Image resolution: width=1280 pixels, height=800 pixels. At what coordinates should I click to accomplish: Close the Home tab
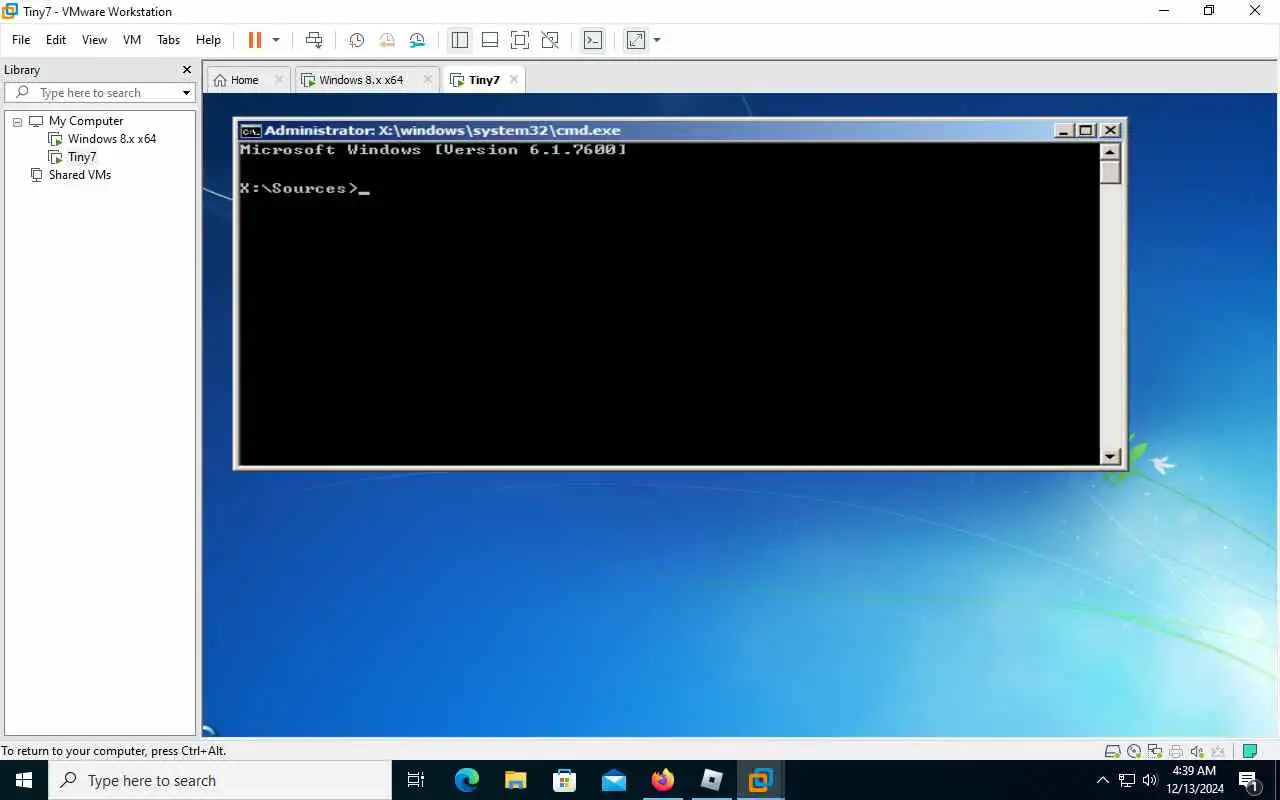click(x=278, y=79)
